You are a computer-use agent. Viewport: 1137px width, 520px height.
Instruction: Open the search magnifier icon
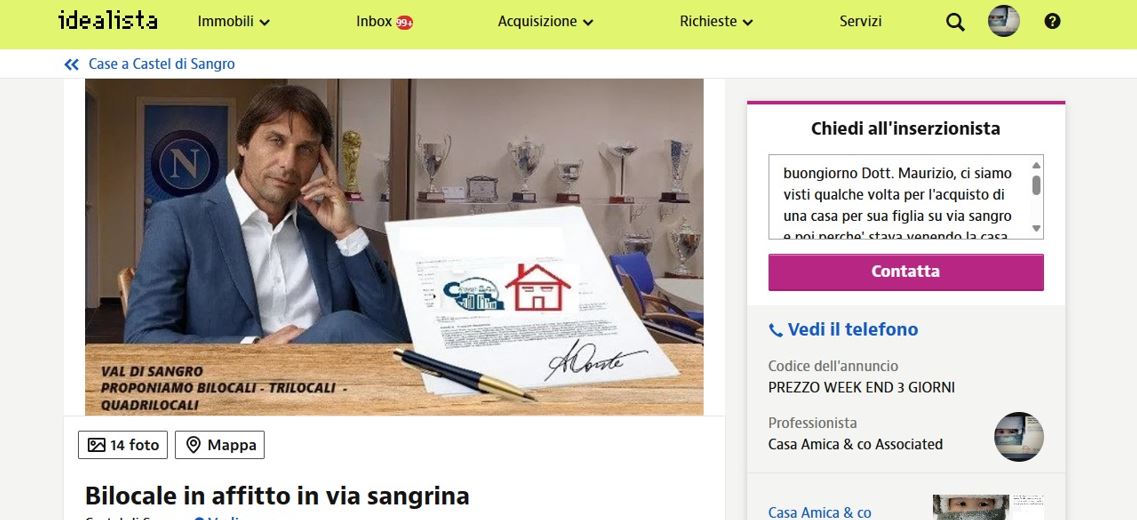pos(955,22)
